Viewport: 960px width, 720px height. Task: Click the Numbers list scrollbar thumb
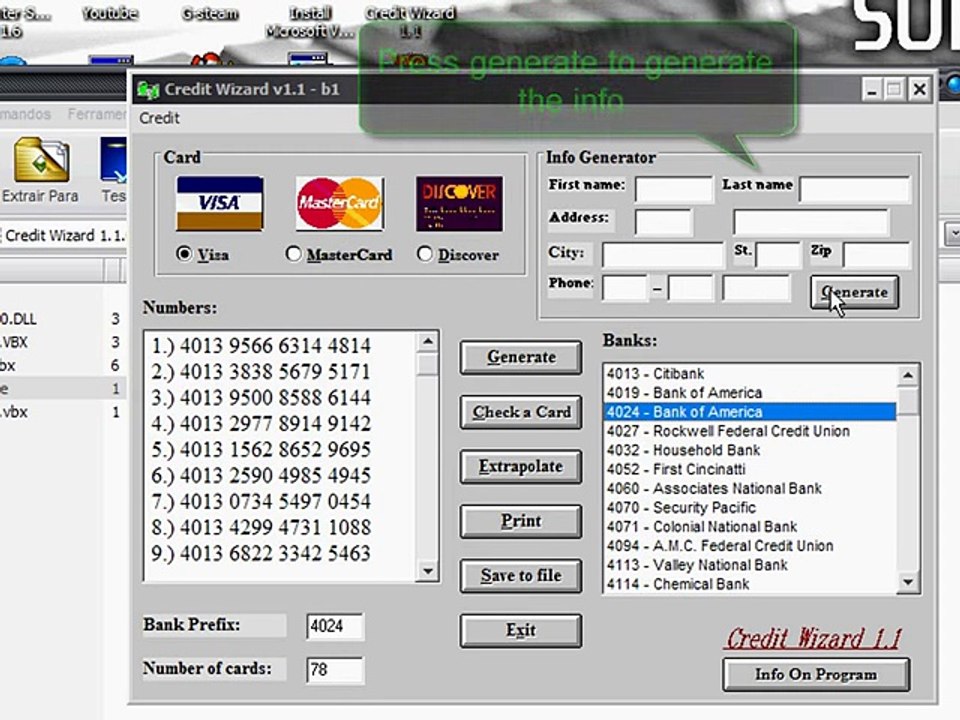click(x=428, y=364)
